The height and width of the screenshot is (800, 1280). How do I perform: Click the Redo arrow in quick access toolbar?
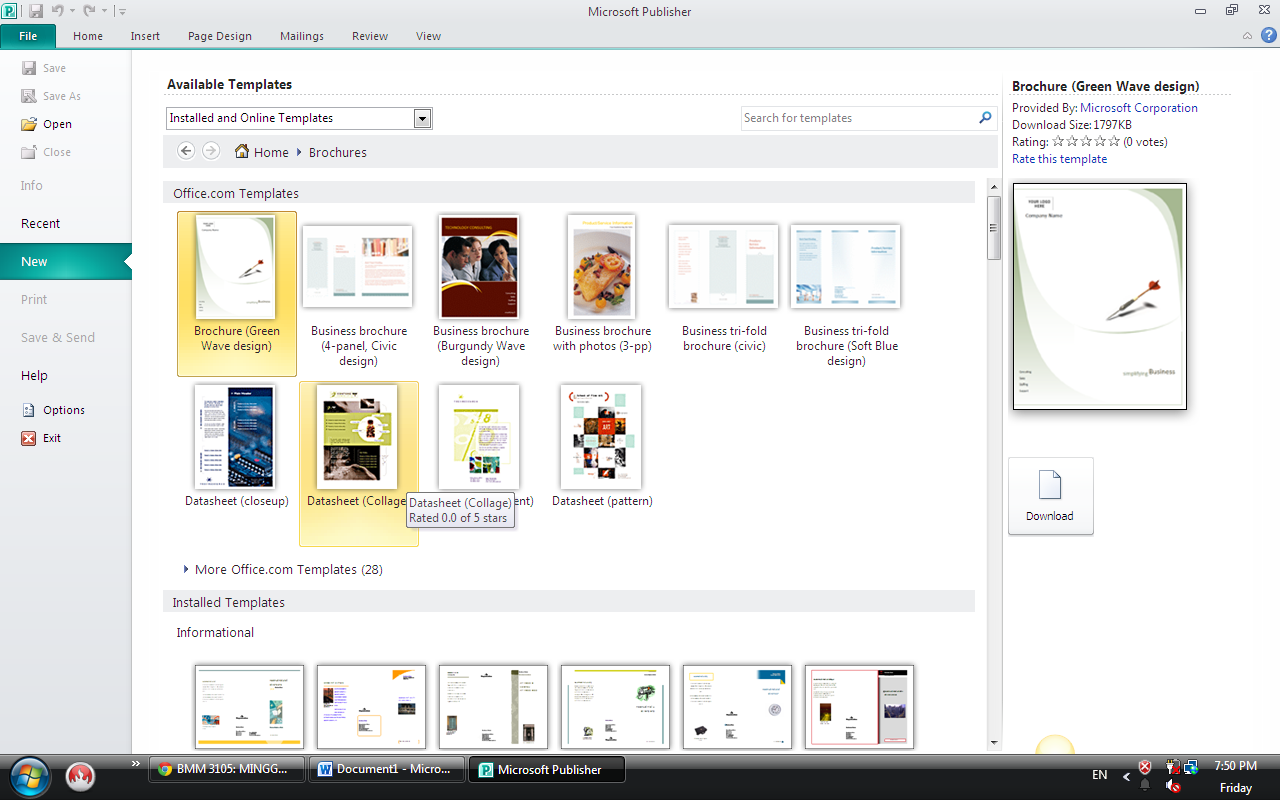[x=89, y=11]
